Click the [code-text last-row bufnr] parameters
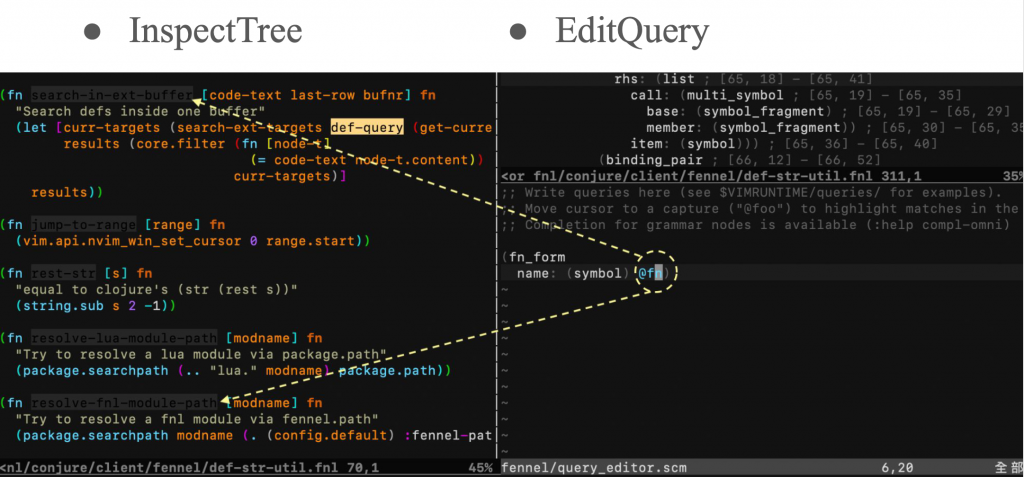 [306, 95]
